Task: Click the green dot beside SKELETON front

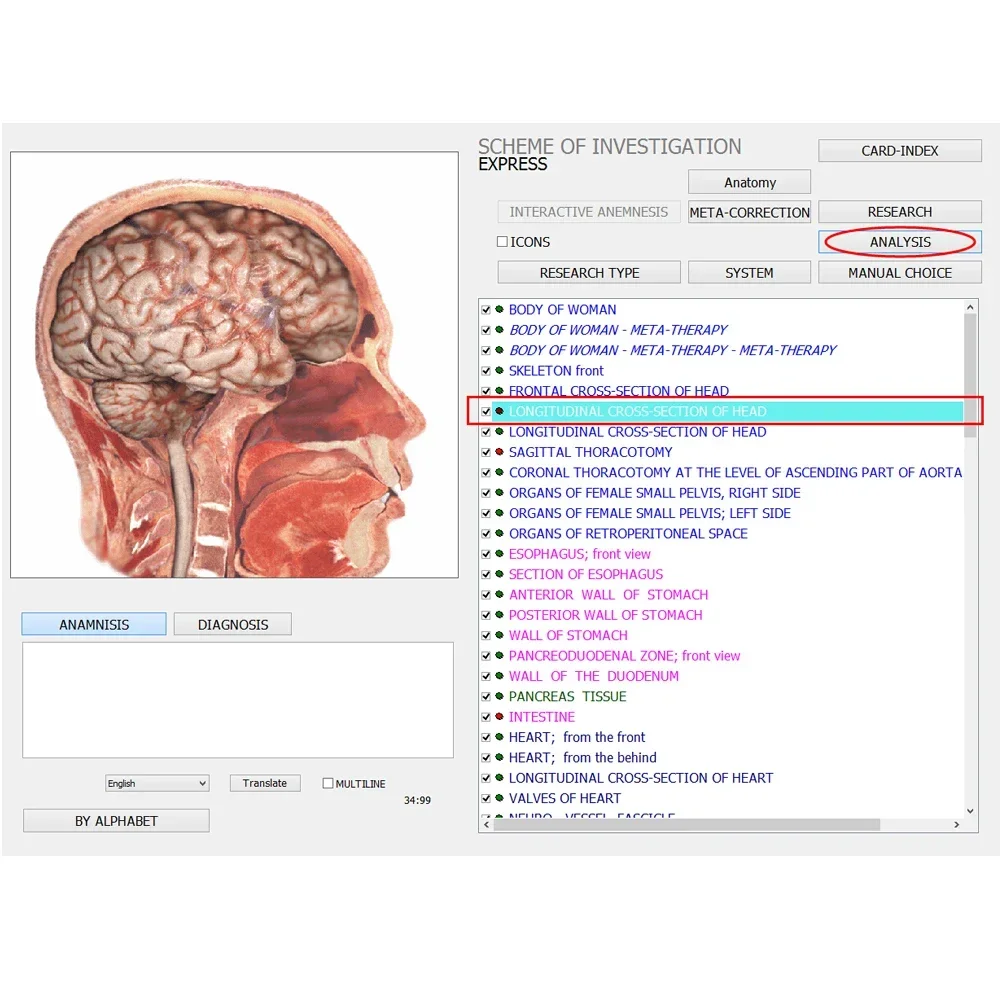Action: click(x=499, y=370)
